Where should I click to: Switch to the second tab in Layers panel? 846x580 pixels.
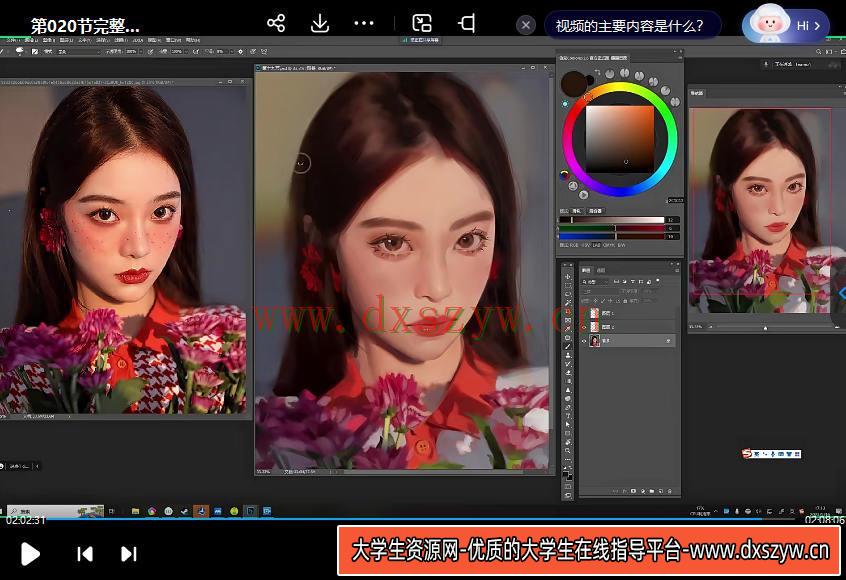[x=601, y=270]
